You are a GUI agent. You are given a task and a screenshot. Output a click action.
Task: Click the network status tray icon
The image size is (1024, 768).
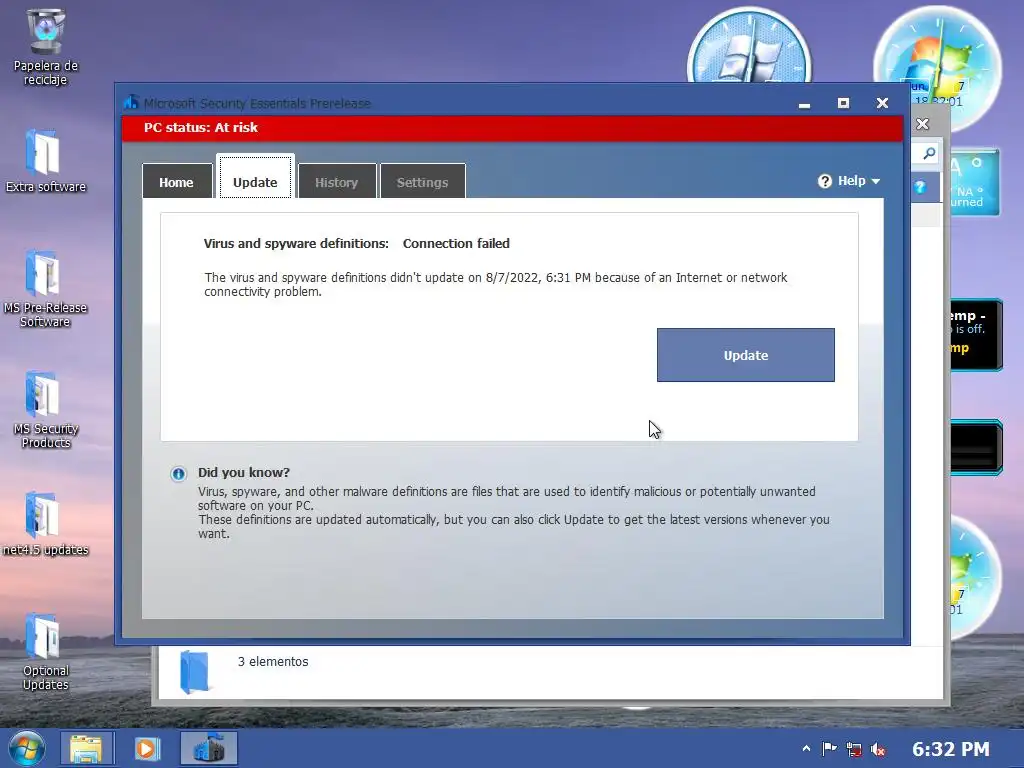[x=854, y=749]
